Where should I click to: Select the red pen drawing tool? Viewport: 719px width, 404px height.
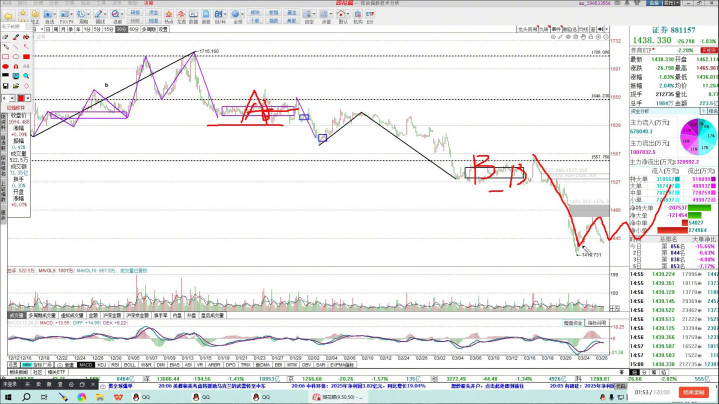coord(16,37)
